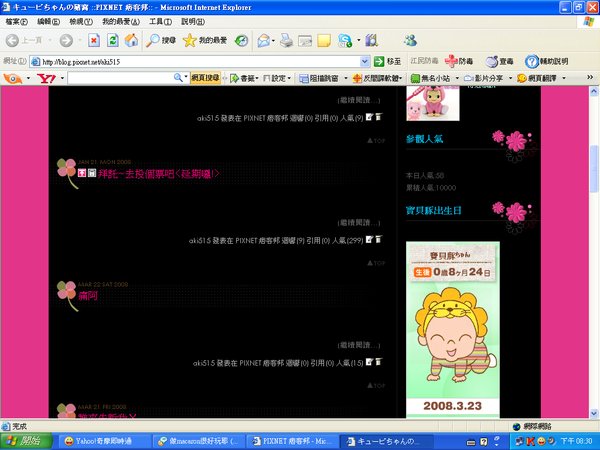This screenshot has width=600, height=450.
Task: Click the Yahoo toolbar search box
Action: pyautogui.click(x=121, y=78)
